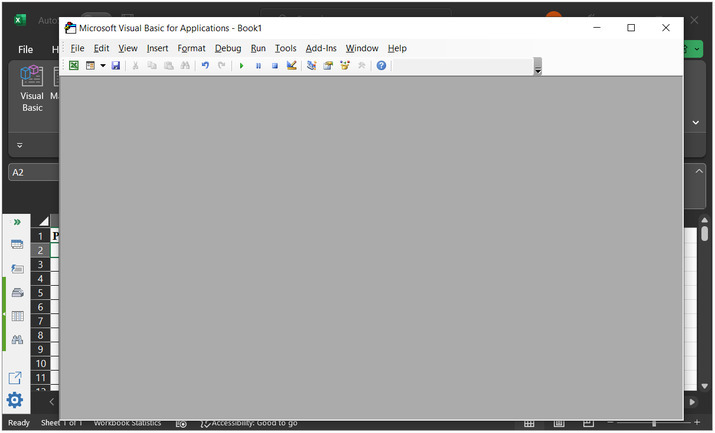The height and width of the screenshot is (433, 715).
Task: Open the Debug menu
Action: click(228, 48)
